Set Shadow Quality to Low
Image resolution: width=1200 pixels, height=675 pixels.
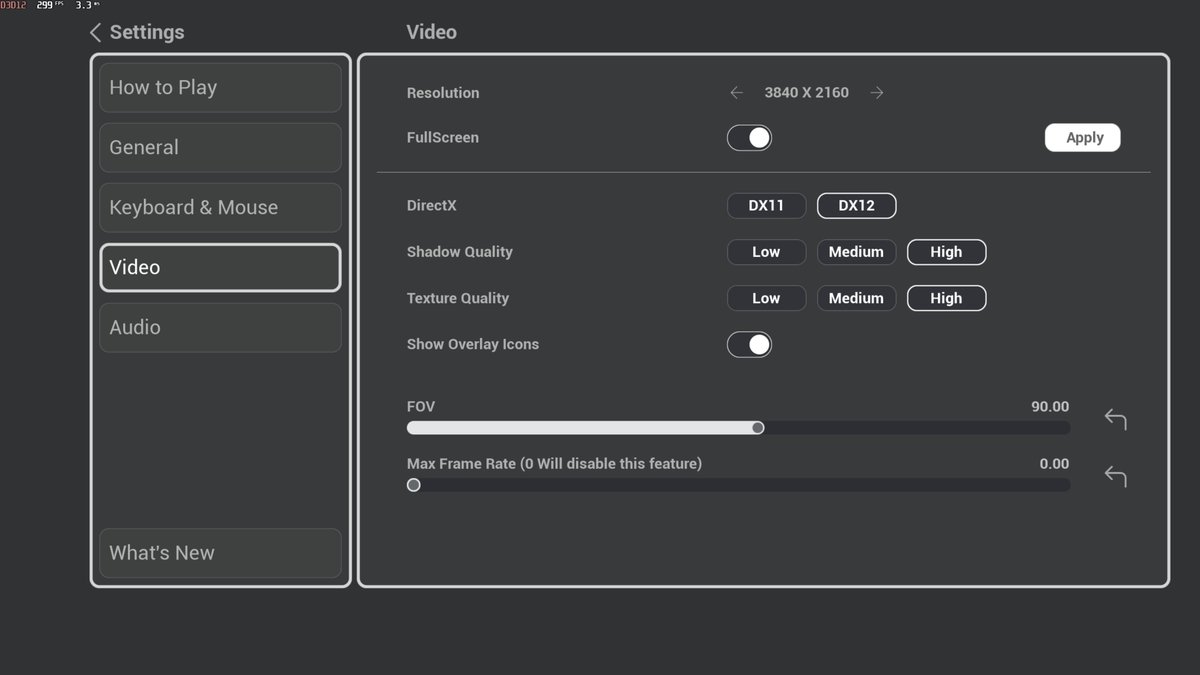coord(766,252)
